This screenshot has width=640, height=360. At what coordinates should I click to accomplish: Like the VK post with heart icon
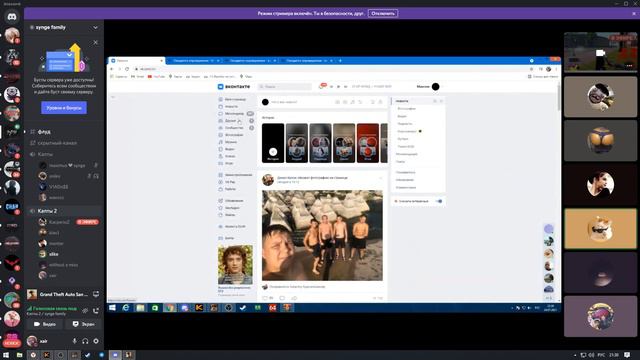[x=265, y=298]
